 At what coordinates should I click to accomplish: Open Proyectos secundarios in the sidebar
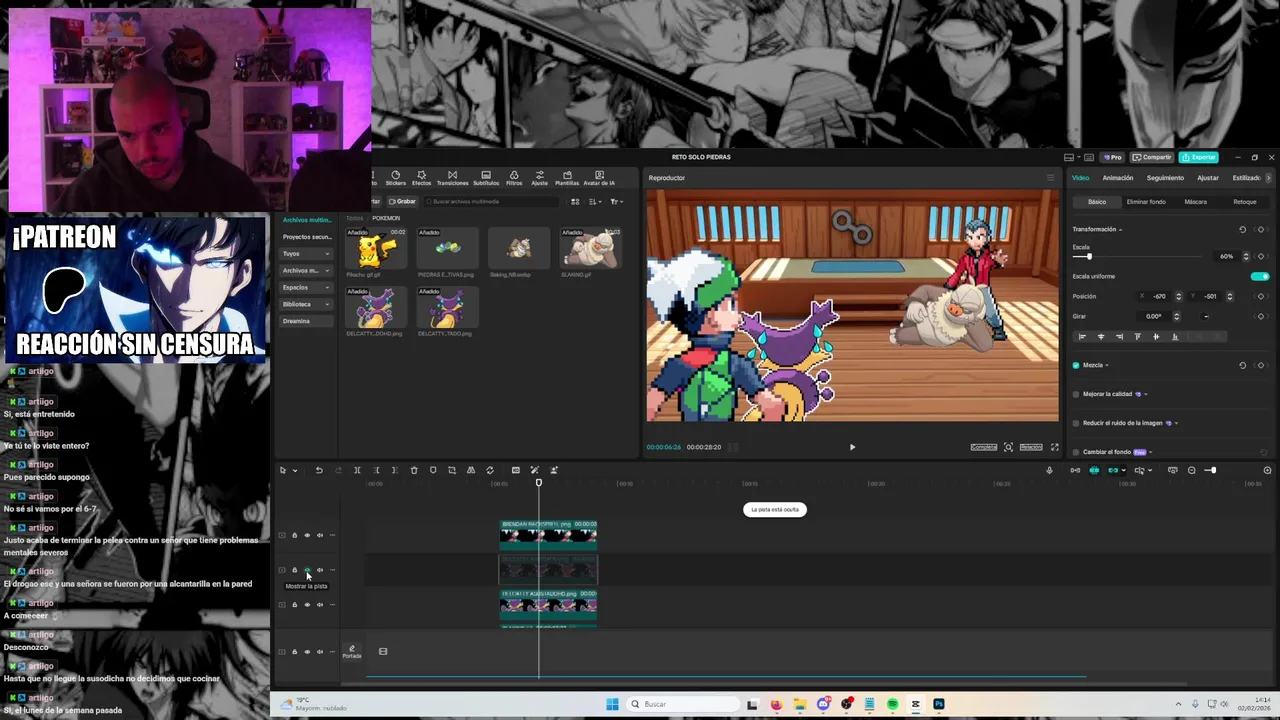(x=307, y=237)
